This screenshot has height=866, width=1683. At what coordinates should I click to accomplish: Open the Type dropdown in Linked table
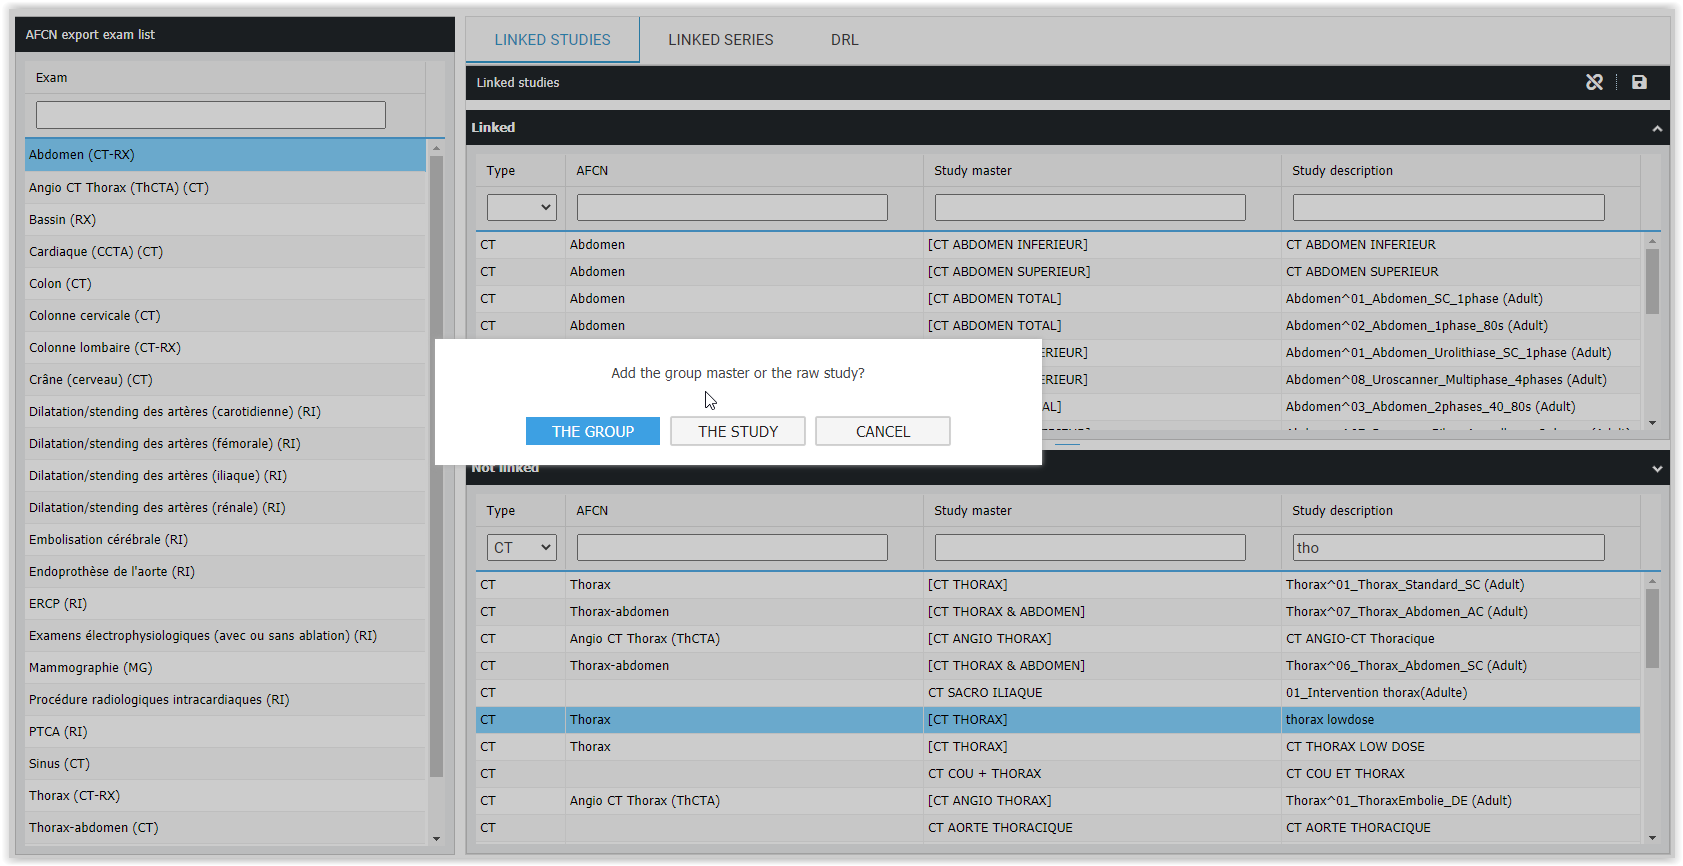[x=521, y=207]
